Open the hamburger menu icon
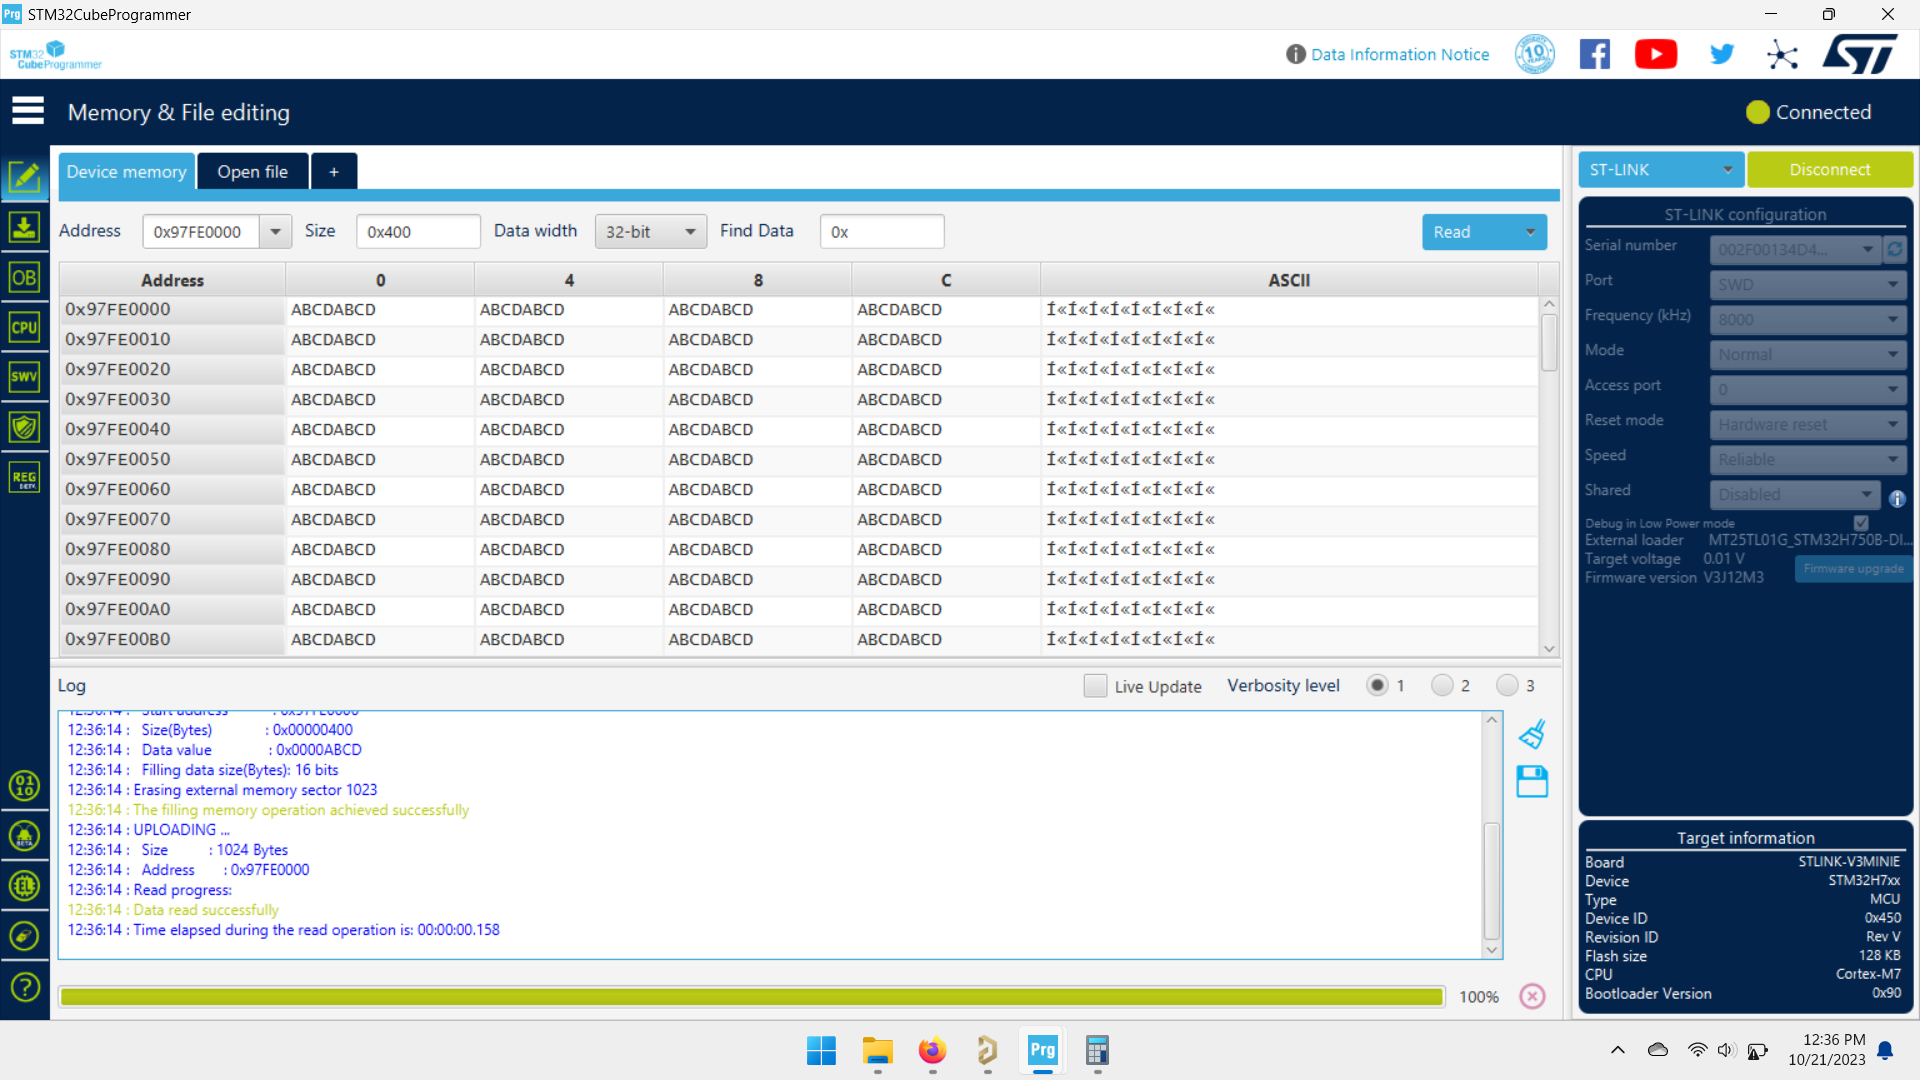This screenshot has height=1080, width=1920. point(28,111)
